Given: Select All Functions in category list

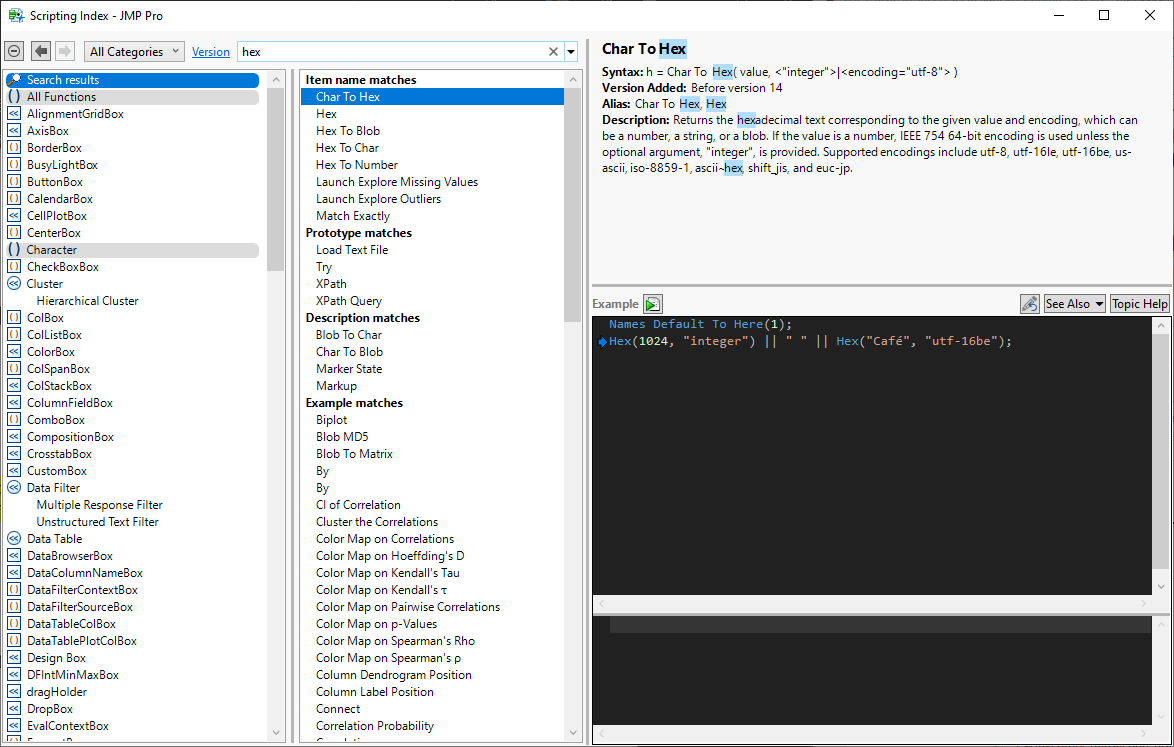Looking at the screenshot, I should 61,97.
